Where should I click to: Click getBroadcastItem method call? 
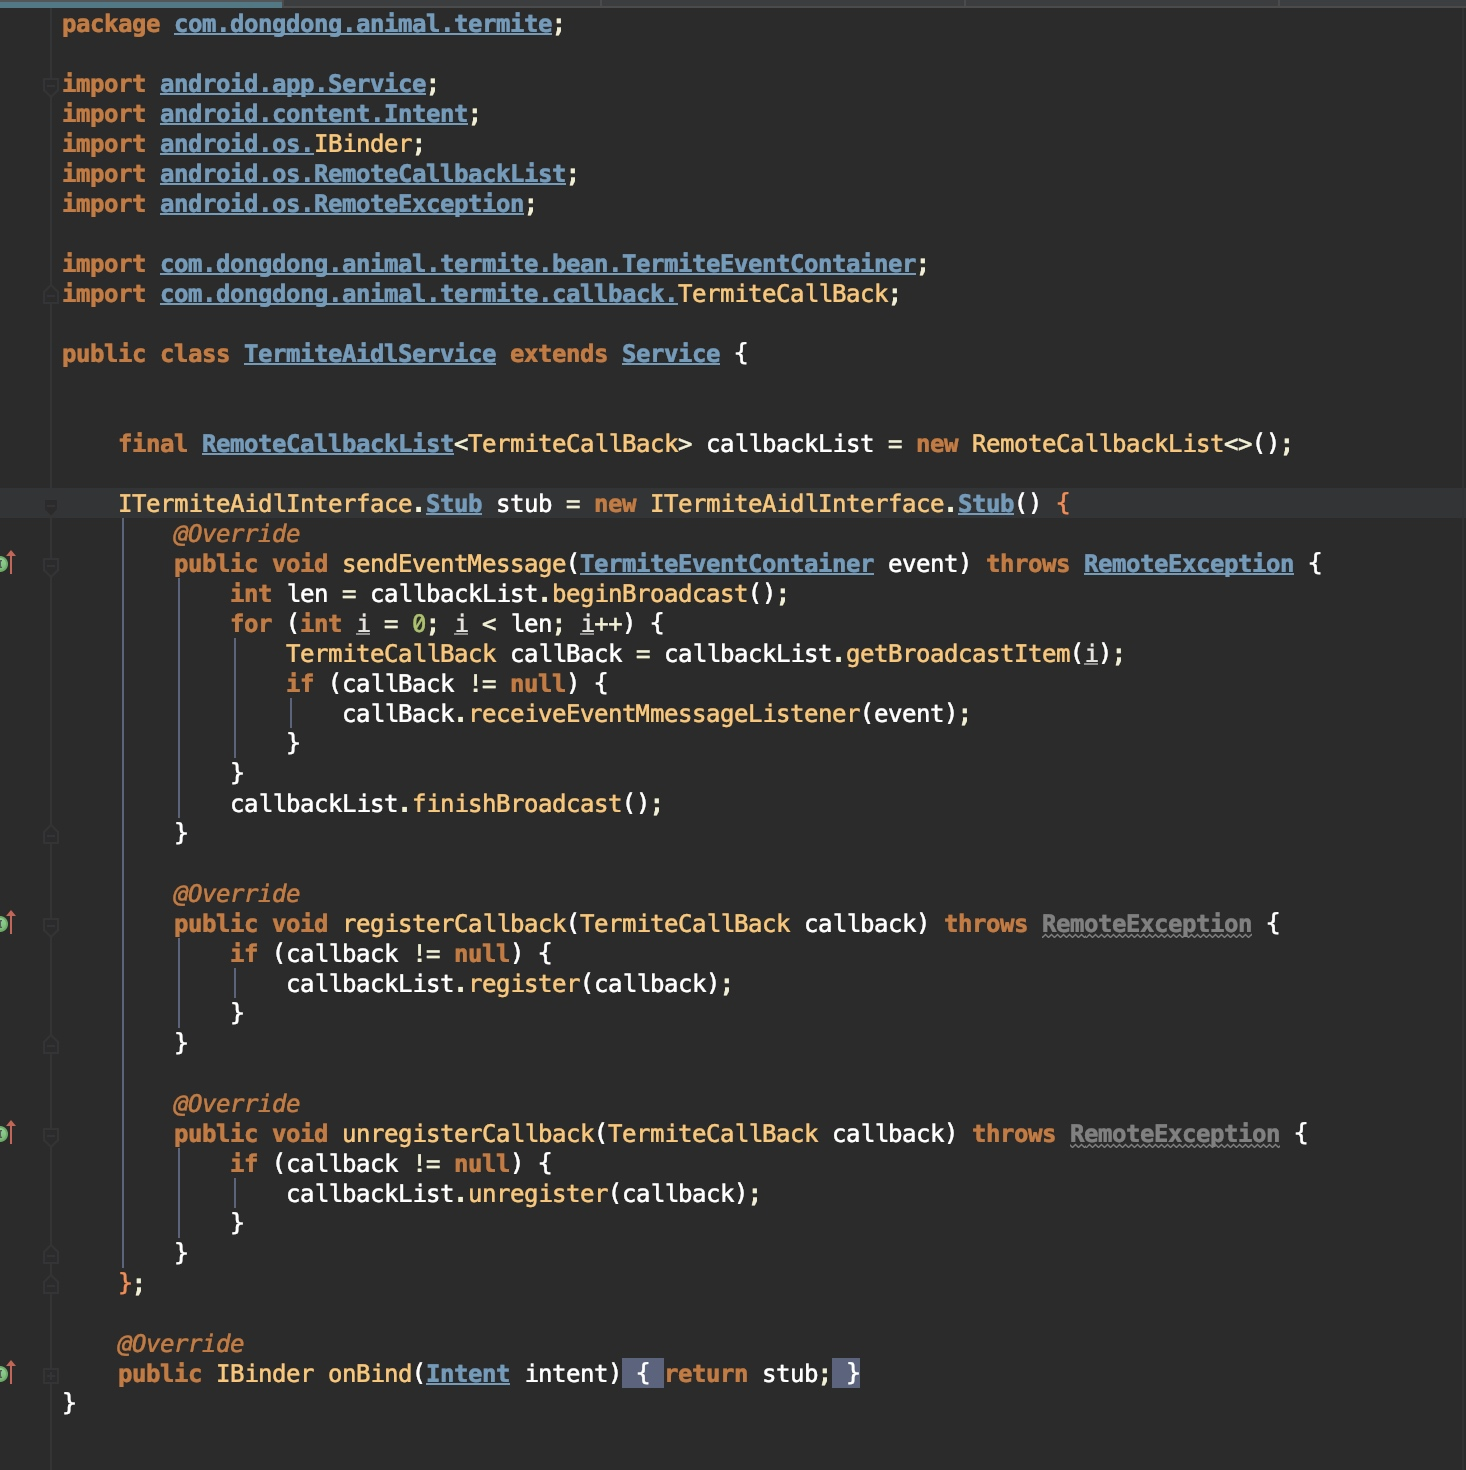coord(958,654)
